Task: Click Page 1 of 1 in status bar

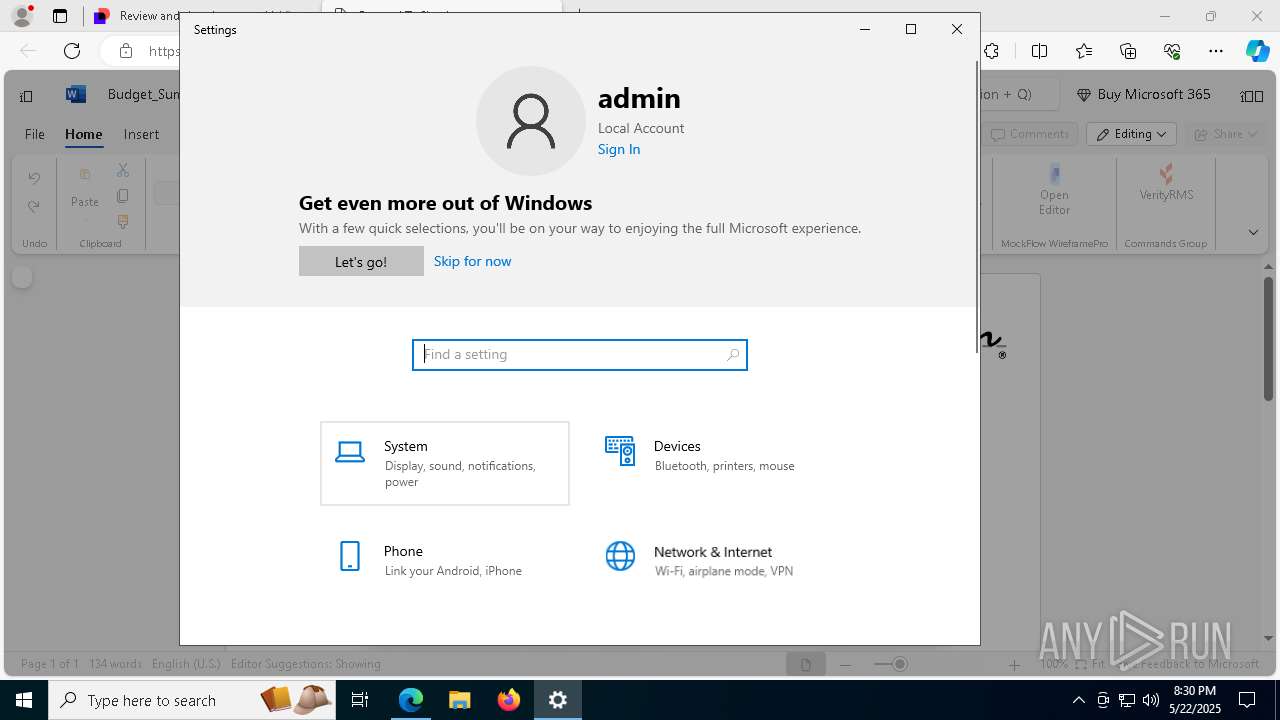Action: pyautogui.click(x=50, y=664)
